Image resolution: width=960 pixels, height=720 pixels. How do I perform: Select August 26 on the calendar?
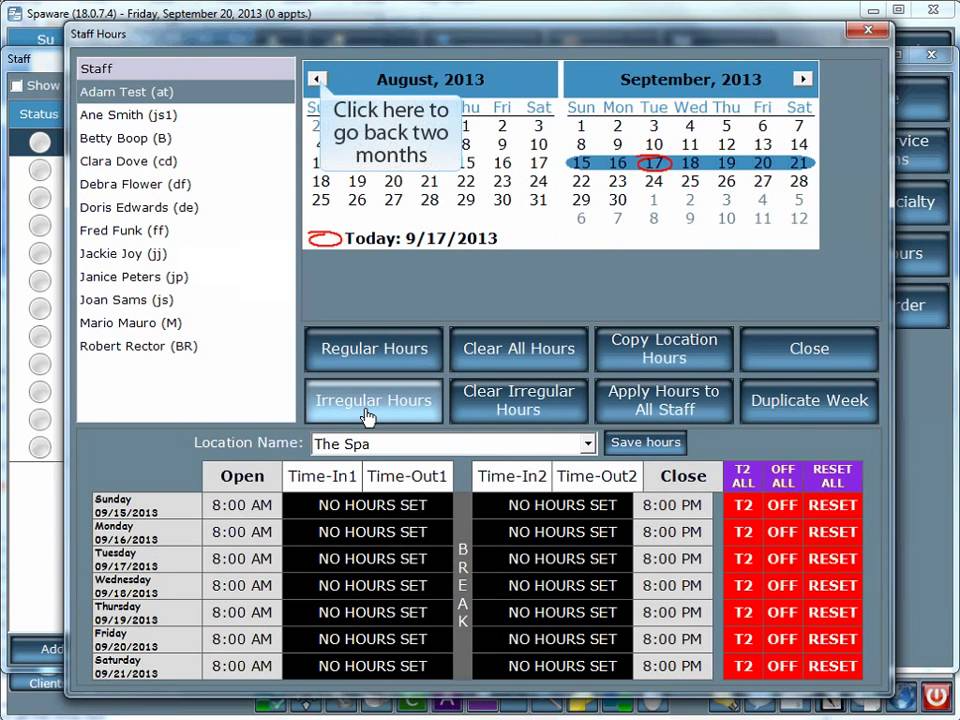[357, 200]
